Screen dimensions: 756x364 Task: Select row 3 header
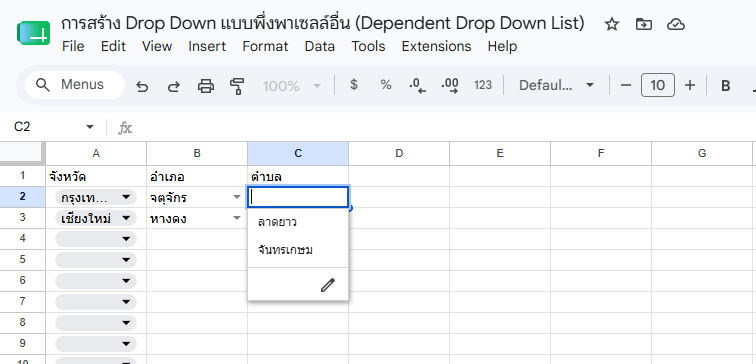click(23, 218)
